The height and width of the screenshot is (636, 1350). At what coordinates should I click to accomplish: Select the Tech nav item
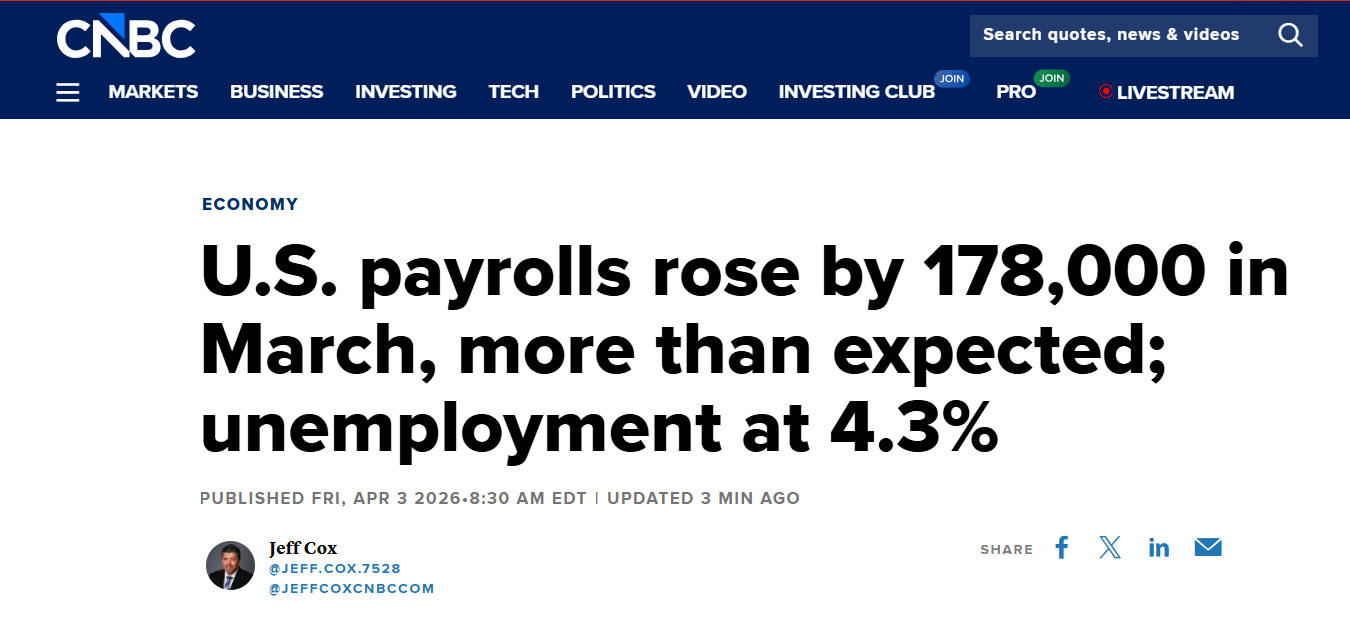(513, 92)
